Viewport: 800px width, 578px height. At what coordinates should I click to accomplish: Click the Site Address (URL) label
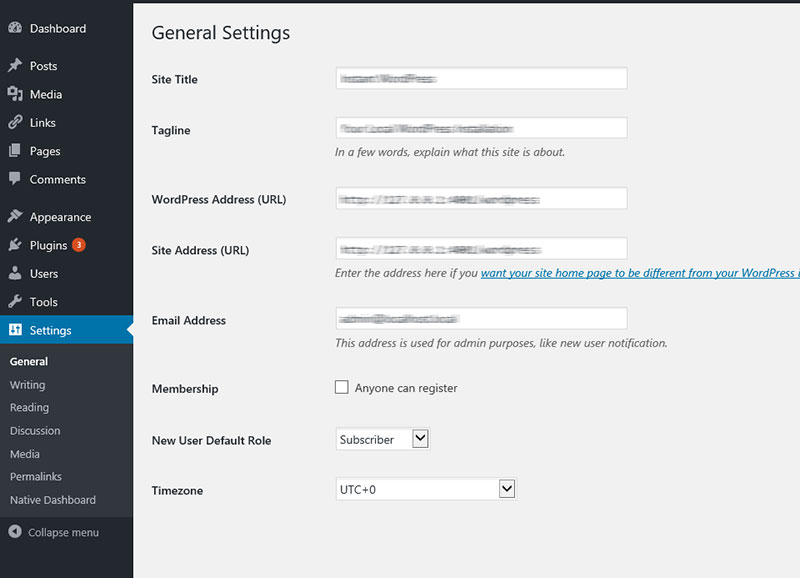201,250
